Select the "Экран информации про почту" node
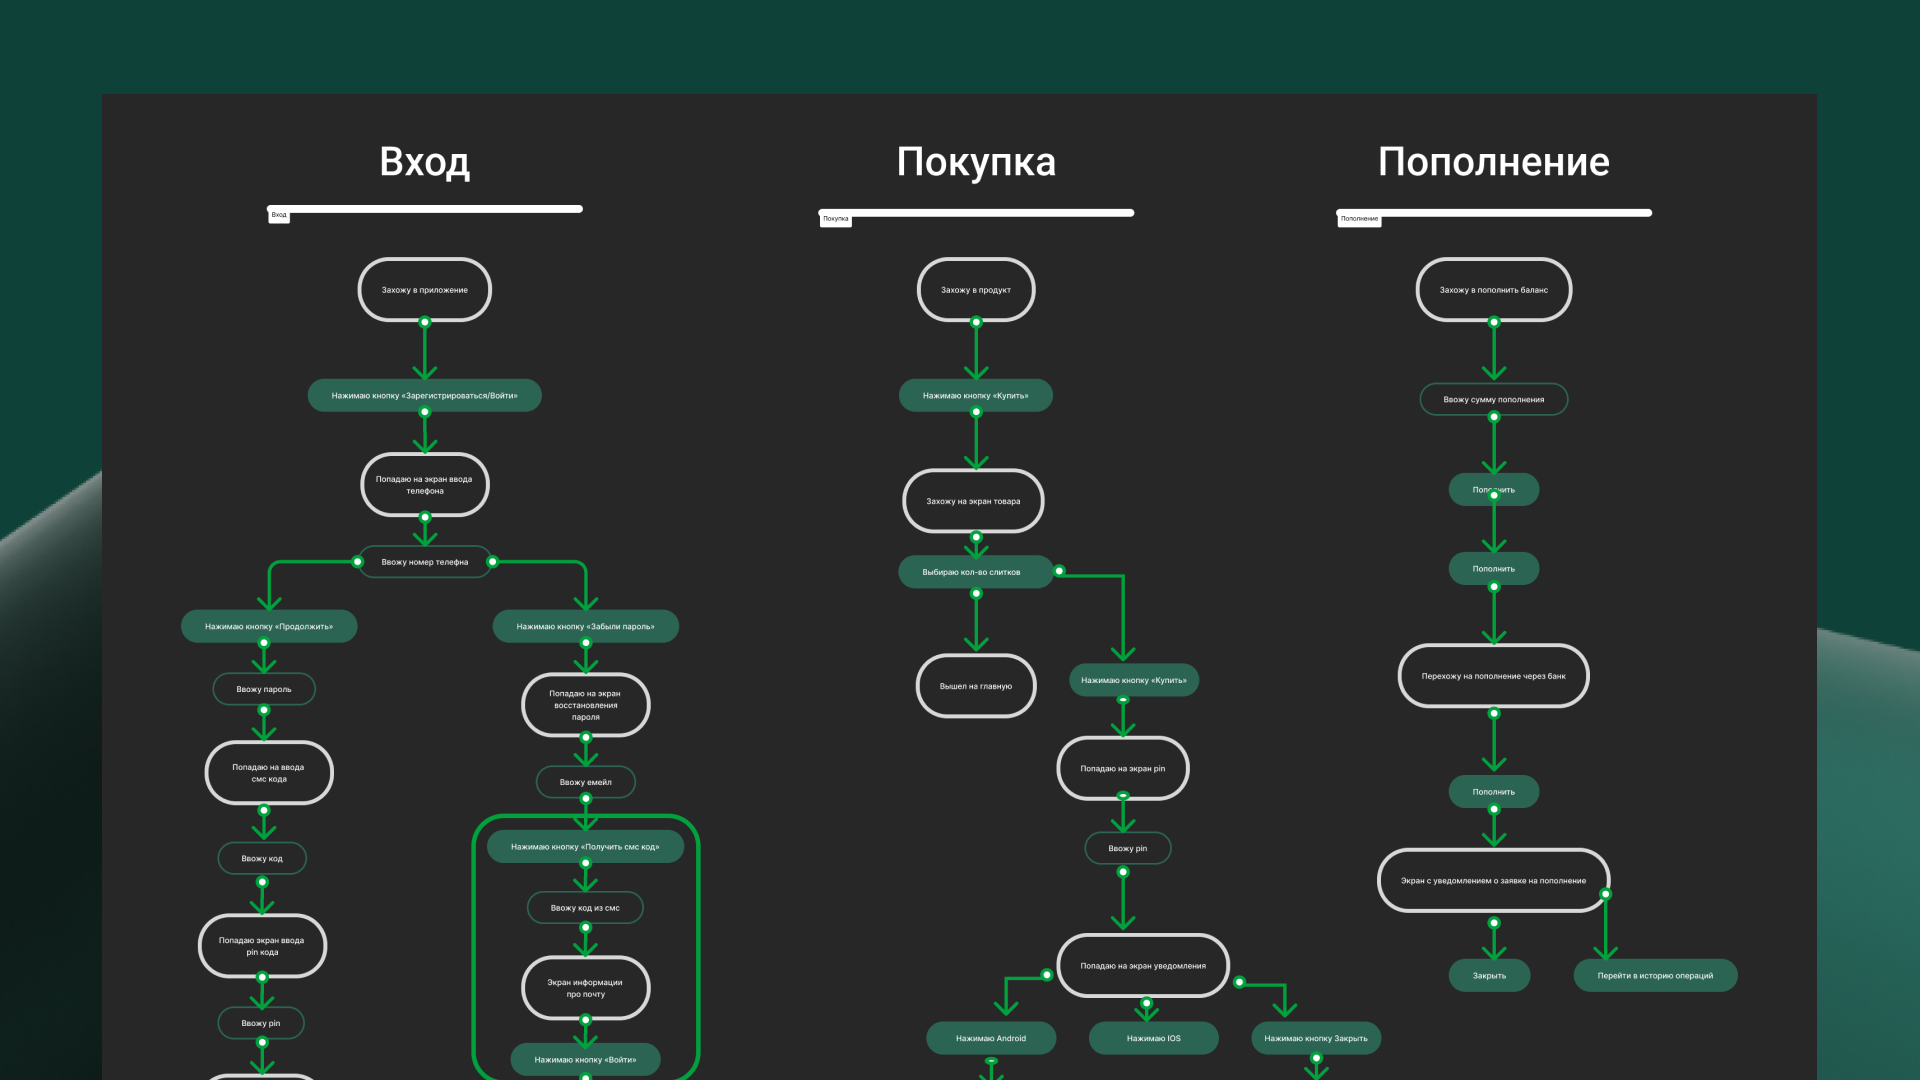Screen dimensions: 1920x1080 tap(585, 988)
